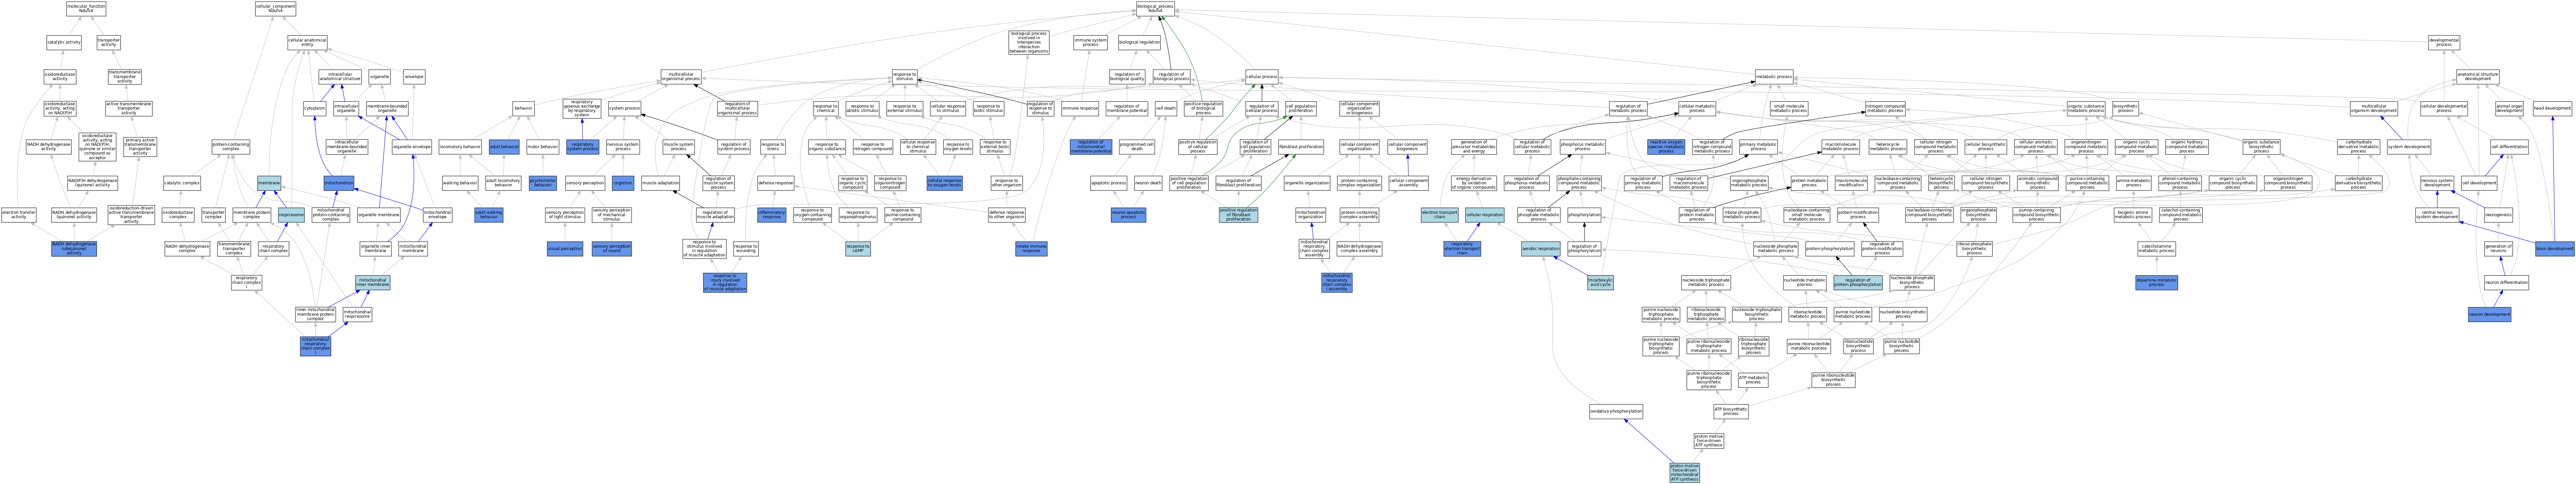Select the light-blue membrane node

tap(269, 183)
